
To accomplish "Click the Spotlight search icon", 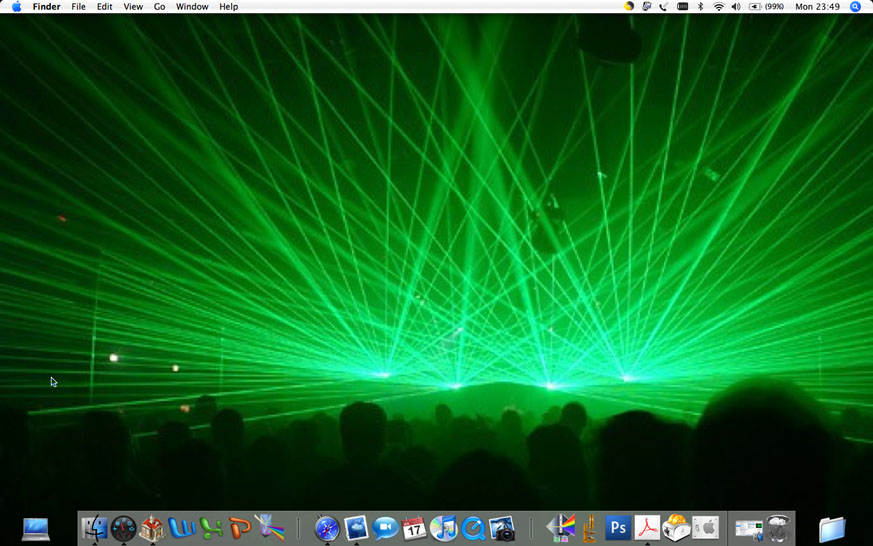I will (x=855, y=7).
